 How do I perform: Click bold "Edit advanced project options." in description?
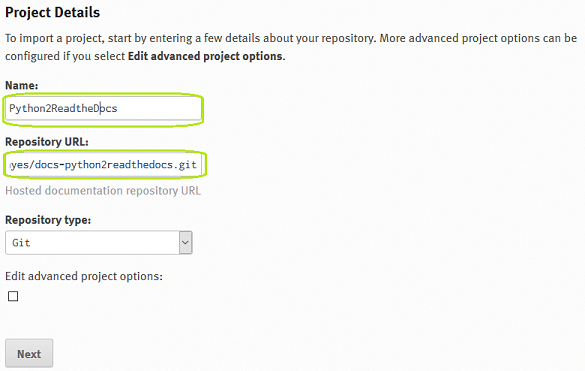pyautogui.click(x=206, y=56)
